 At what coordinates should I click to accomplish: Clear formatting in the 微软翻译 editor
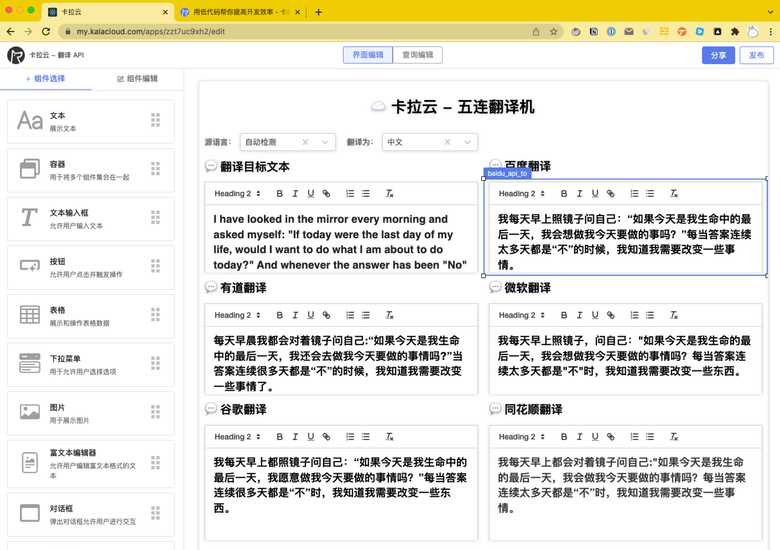674,315
